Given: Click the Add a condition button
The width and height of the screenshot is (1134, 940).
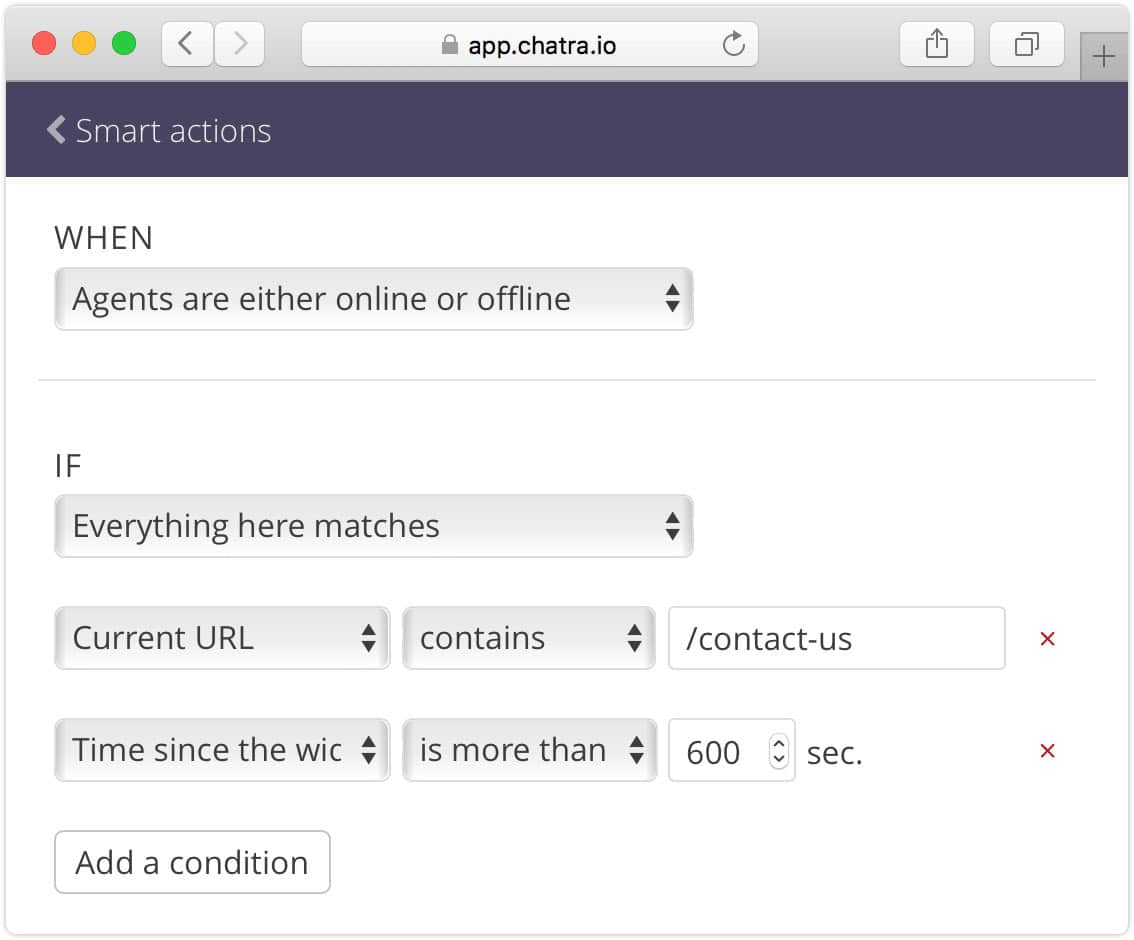Looking at the screenshot, I should tap(191, 862).
